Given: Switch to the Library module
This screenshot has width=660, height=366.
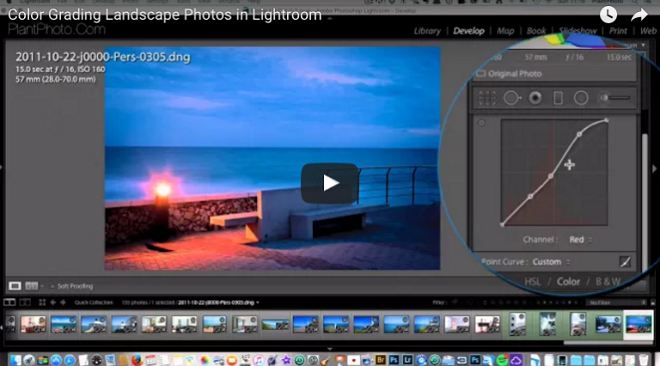Looking at the screenshot, I should pos(427,31).
